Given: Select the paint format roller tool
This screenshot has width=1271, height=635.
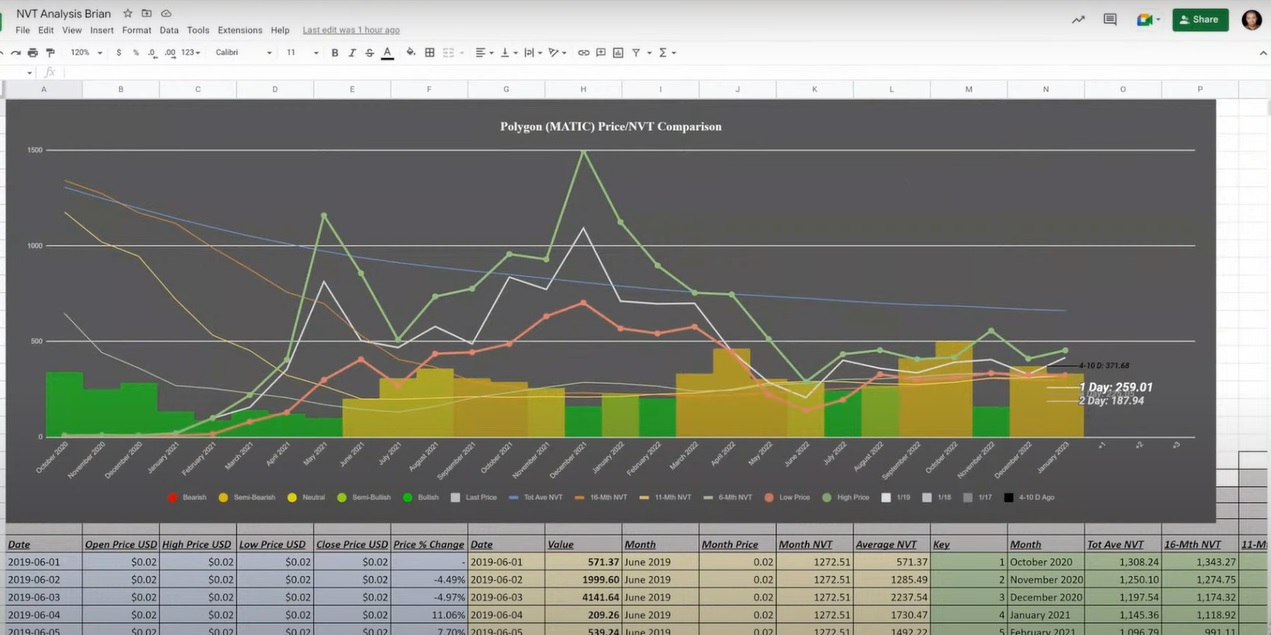Looking at the screenshot, I should [50, 52].
